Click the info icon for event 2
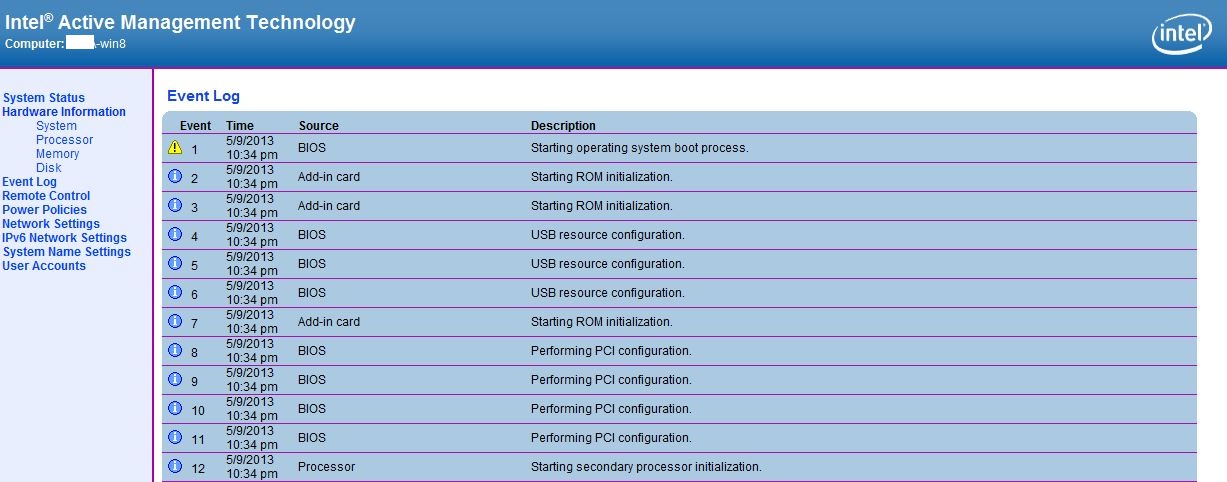This screenshot has height=482, width=1227. coord(175,177)
